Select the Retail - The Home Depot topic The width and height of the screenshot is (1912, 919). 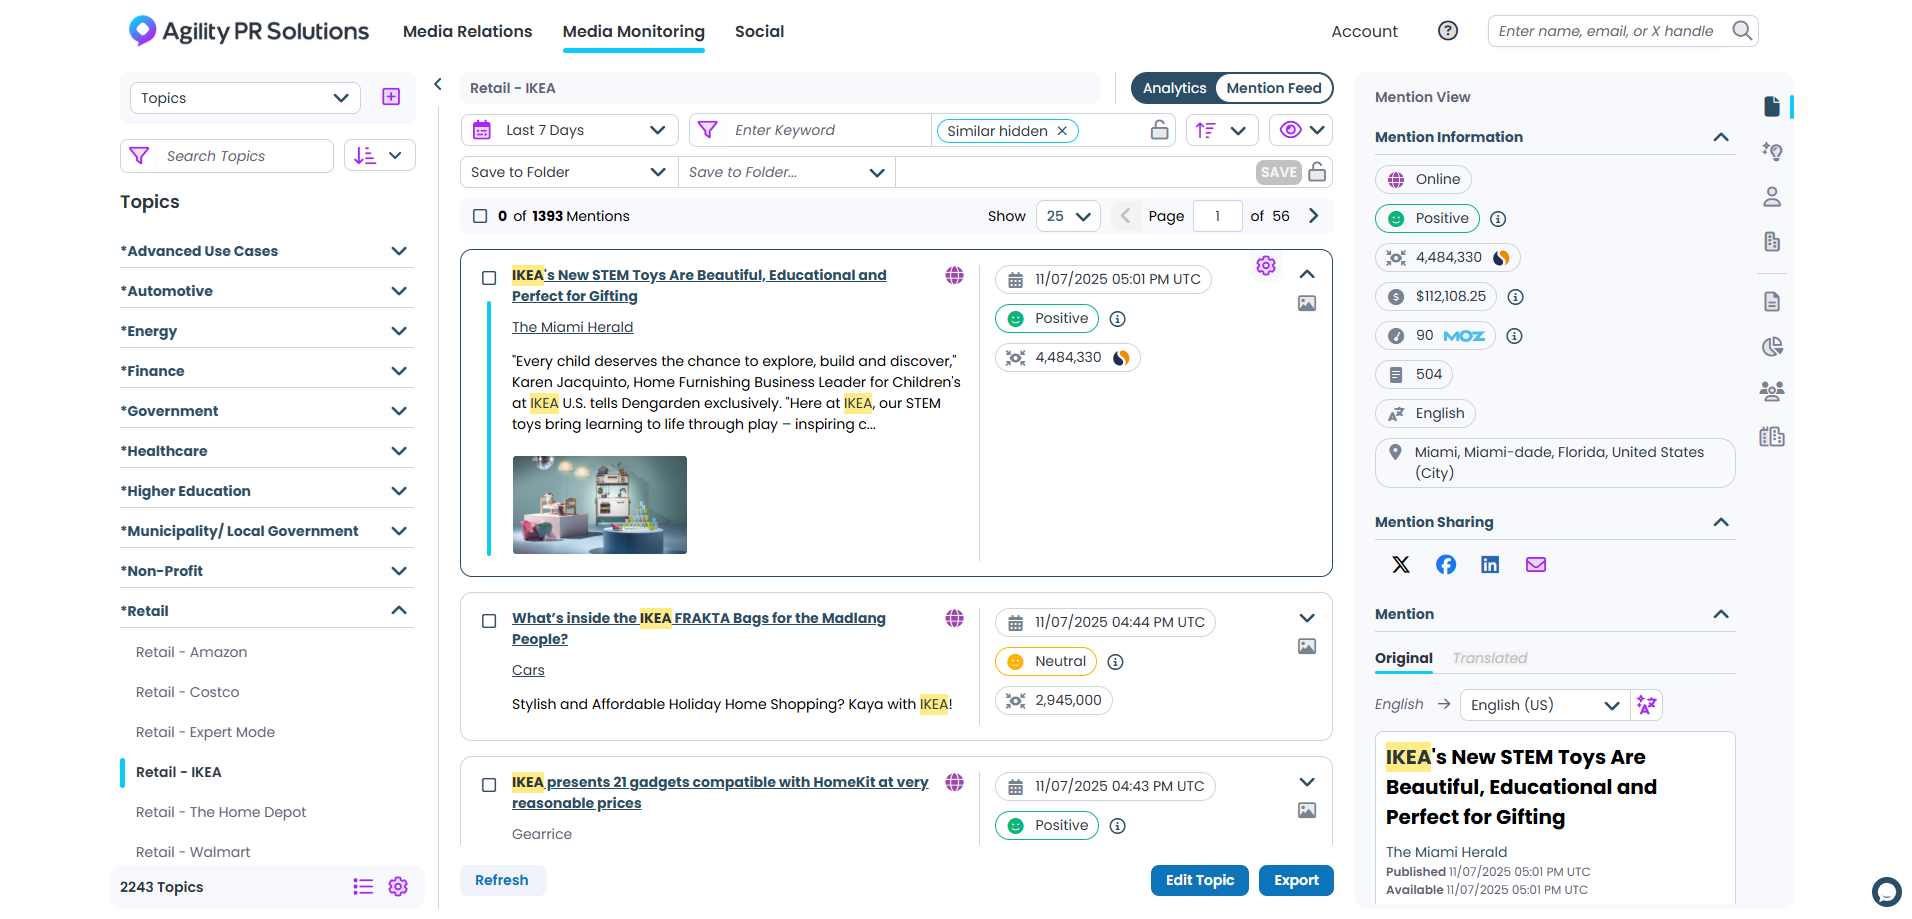pos(221,812)
